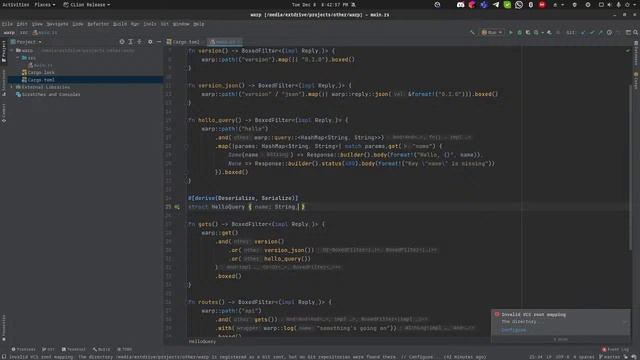Expand the Invalid VCS root notification

624,322
